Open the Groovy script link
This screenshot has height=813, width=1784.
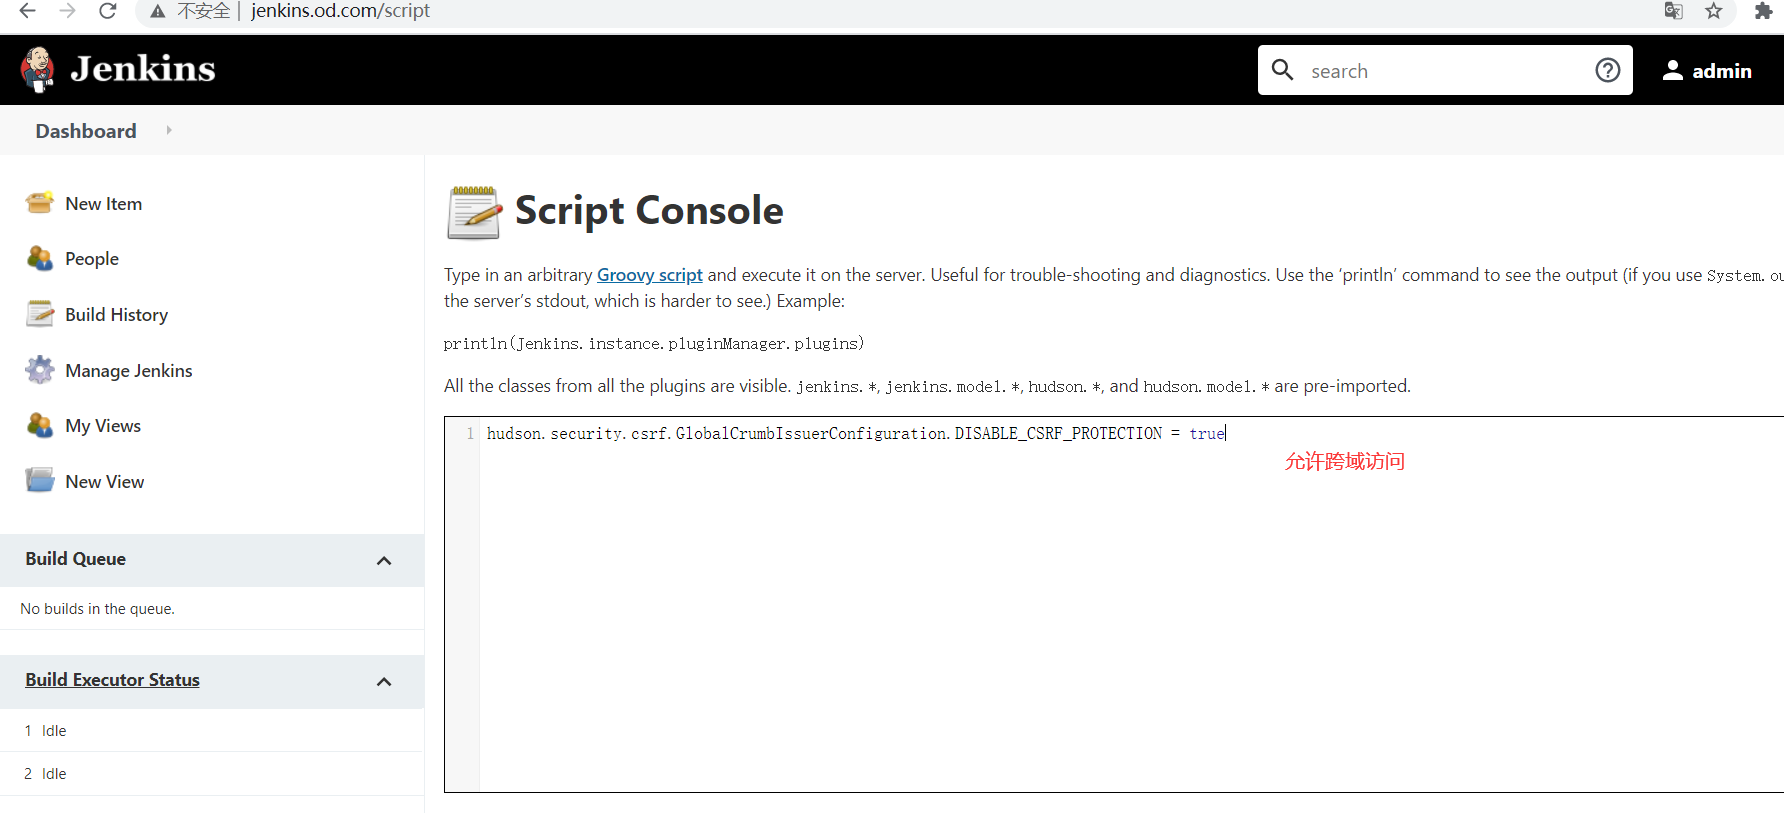point(650,275)
